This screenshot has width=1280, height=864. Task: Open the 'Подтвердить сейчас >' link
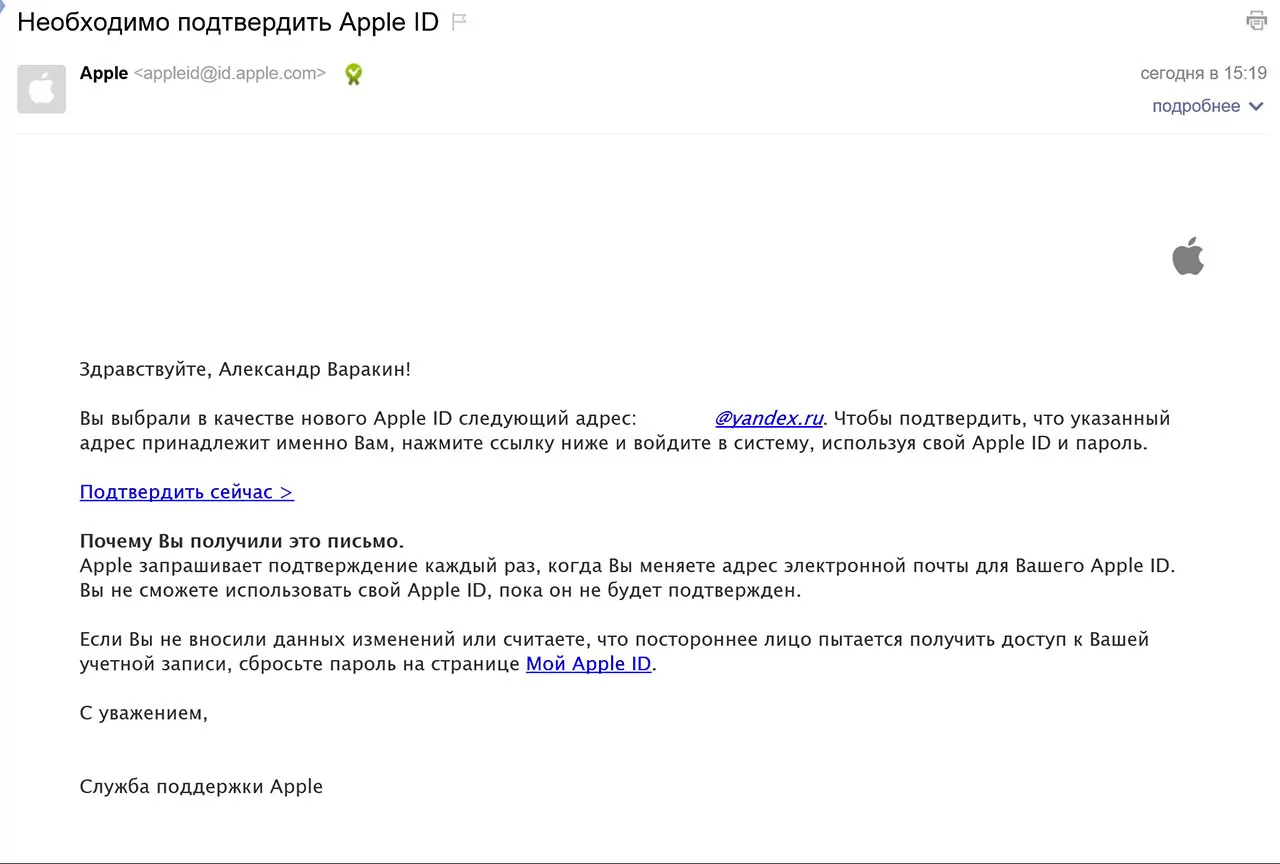click(x=187, y=492)
